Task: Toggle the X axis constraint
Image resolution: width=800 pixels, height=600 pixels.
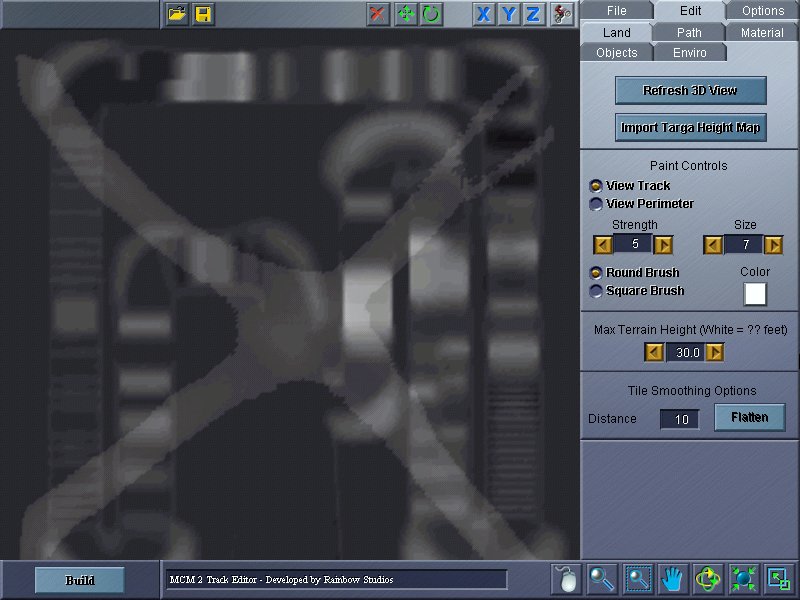Action: pos(483,14)
